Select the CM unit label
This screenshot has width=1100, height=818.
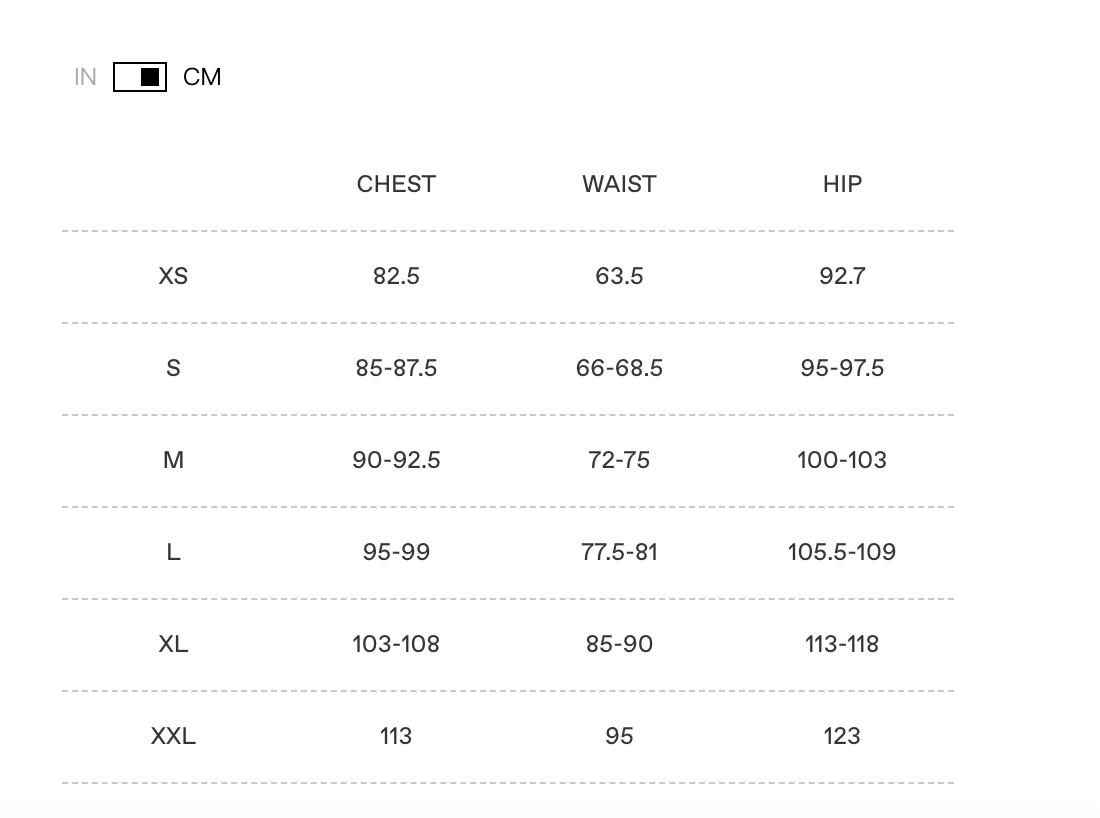coord(202,77)
